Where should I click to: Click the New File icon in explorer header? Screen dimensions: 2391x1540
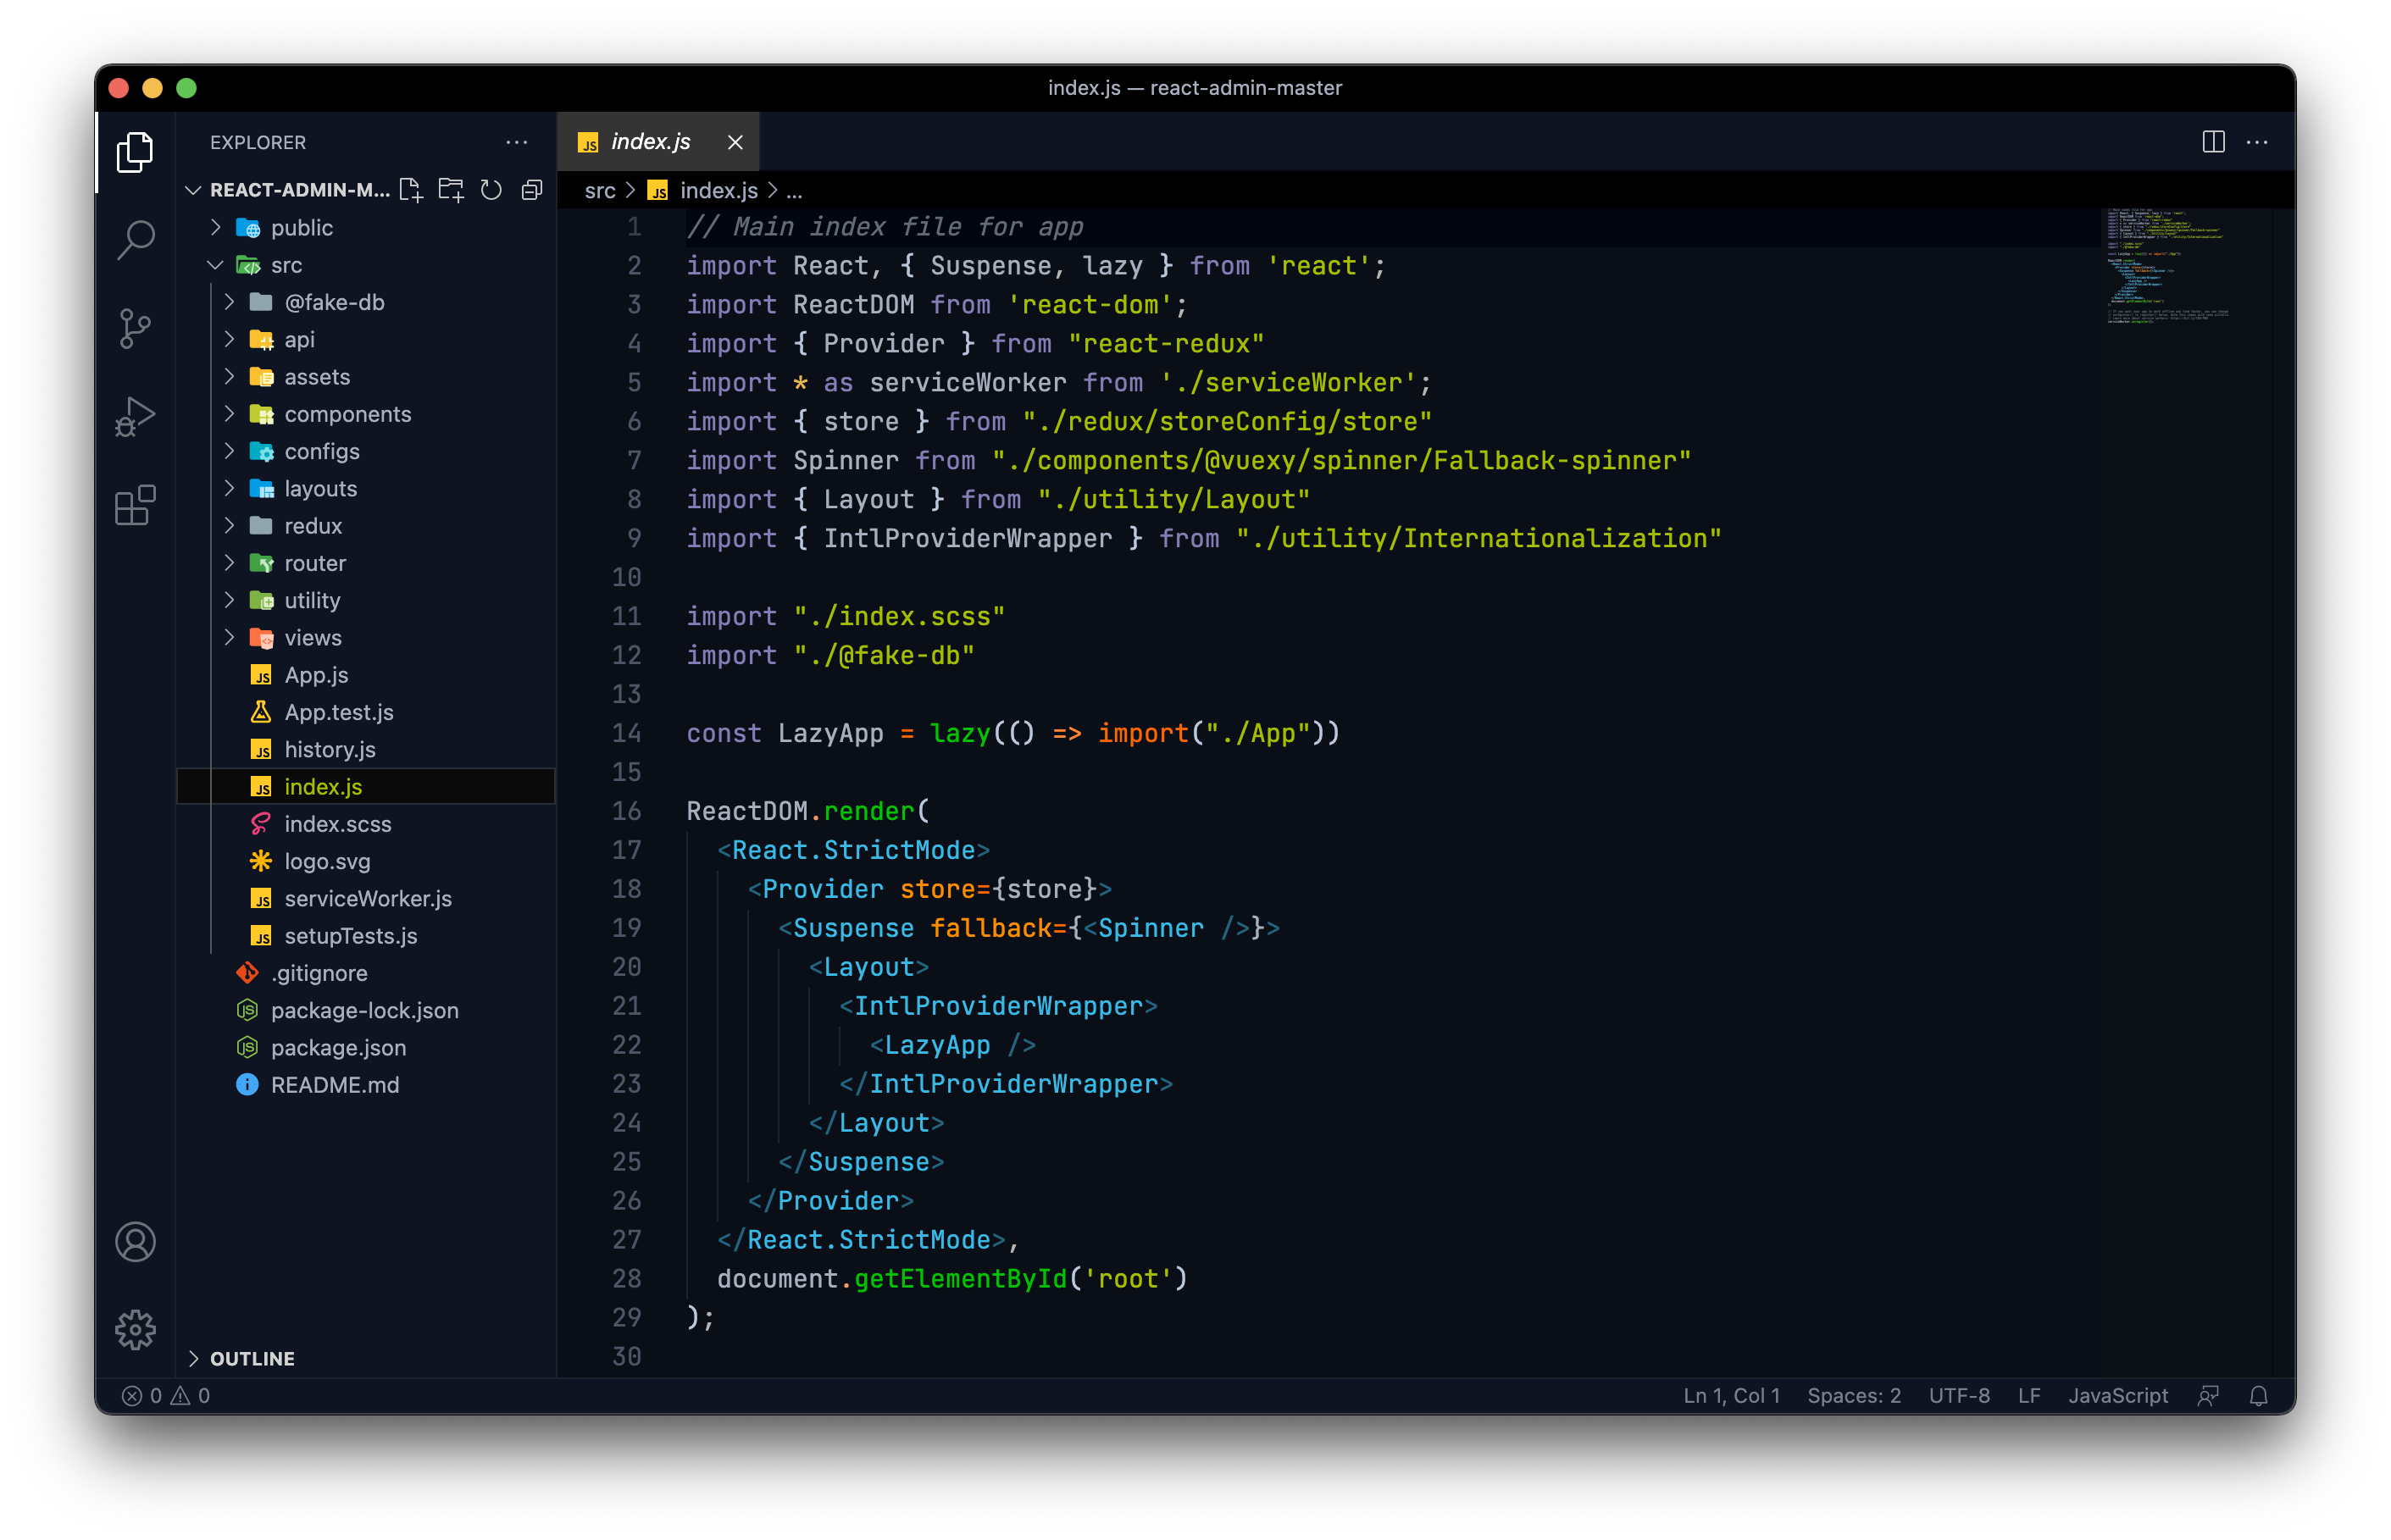[410, 190]
